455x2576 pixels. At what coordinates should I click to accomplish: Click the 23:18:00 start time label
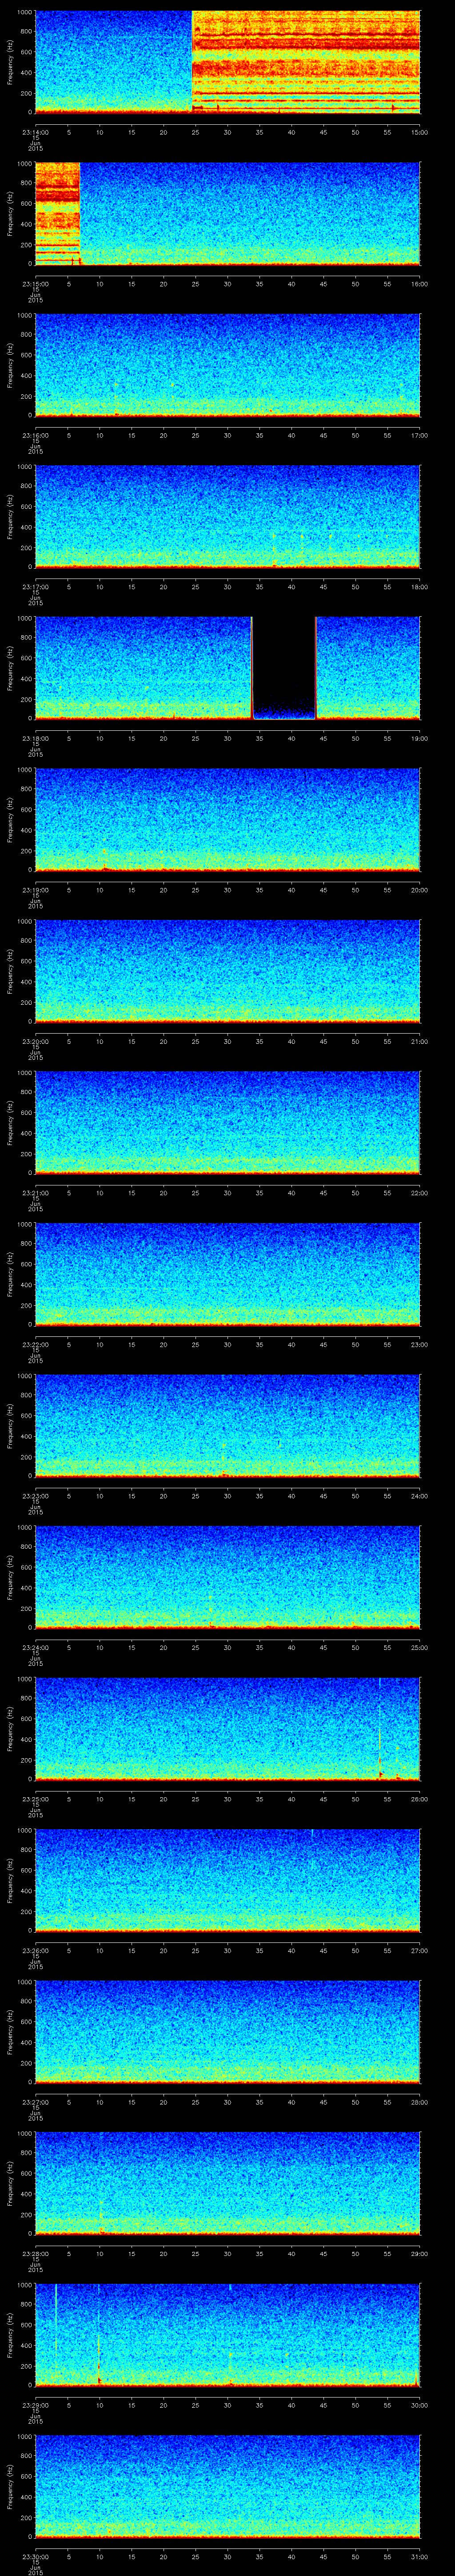tap(35, 738)
